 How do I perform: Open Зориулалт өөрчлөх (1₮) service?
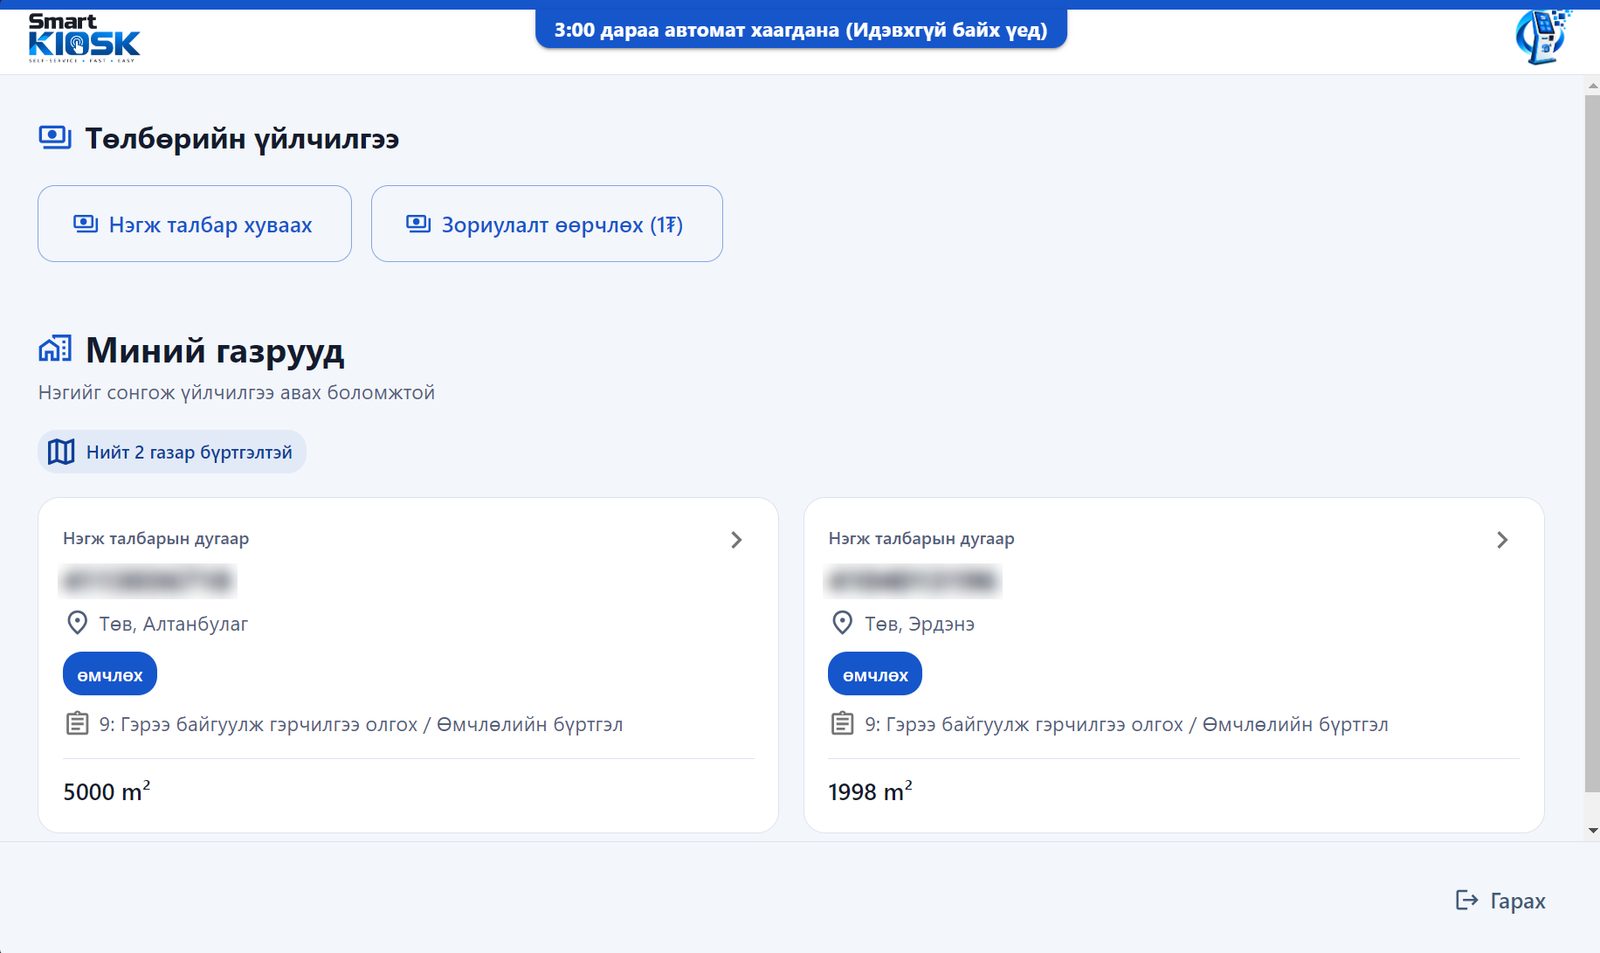[x=547, y=224]
